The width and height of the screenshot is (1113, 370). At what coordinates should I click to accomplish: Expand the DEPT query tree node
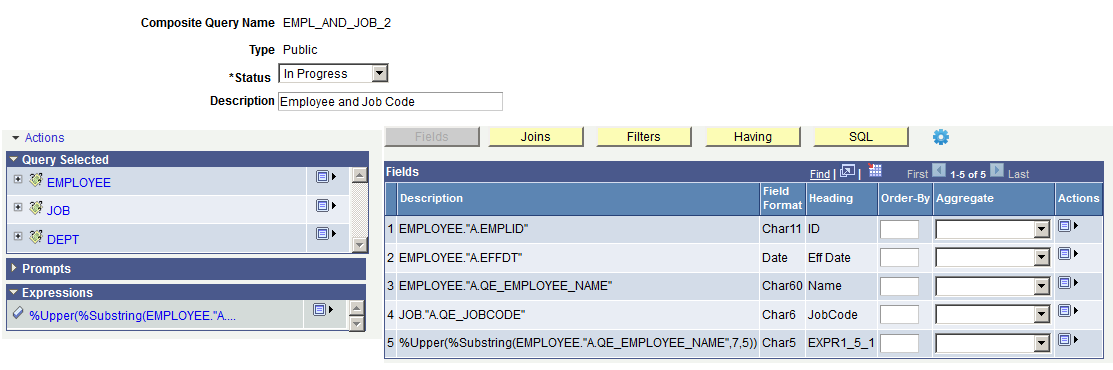18,236
